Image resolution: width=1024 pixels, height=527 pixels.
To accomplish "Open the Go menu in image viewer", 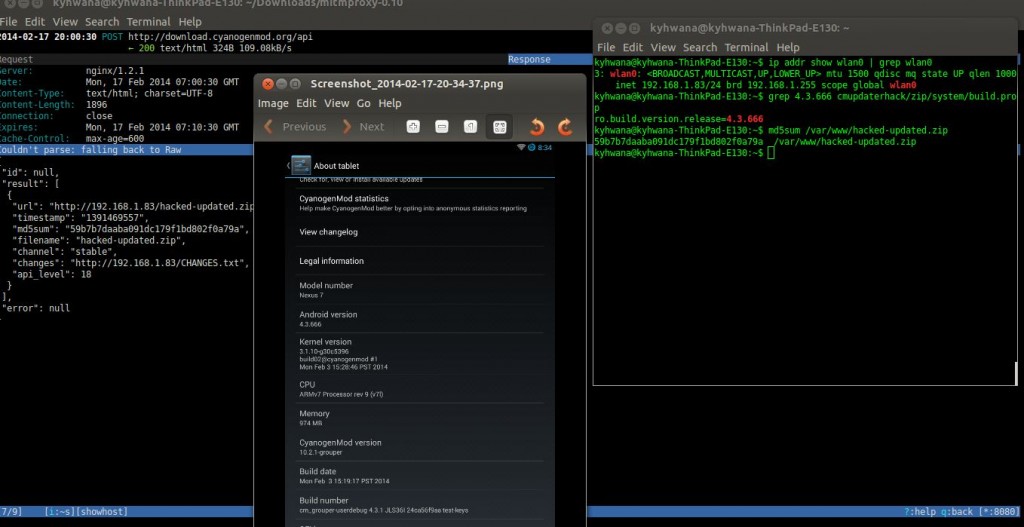I will 364,103.
